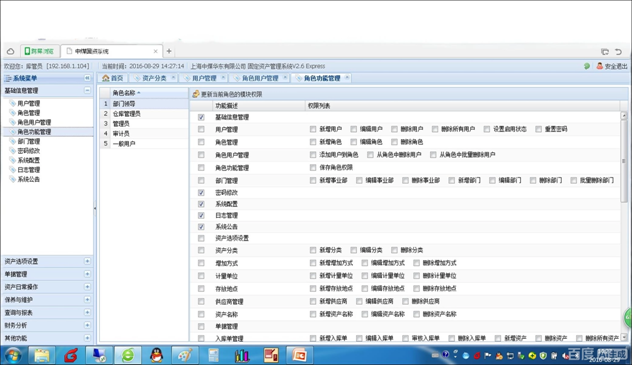Open the Windows Start menu
This screenshot has height=366, width=633.
[x=13, y=356]
